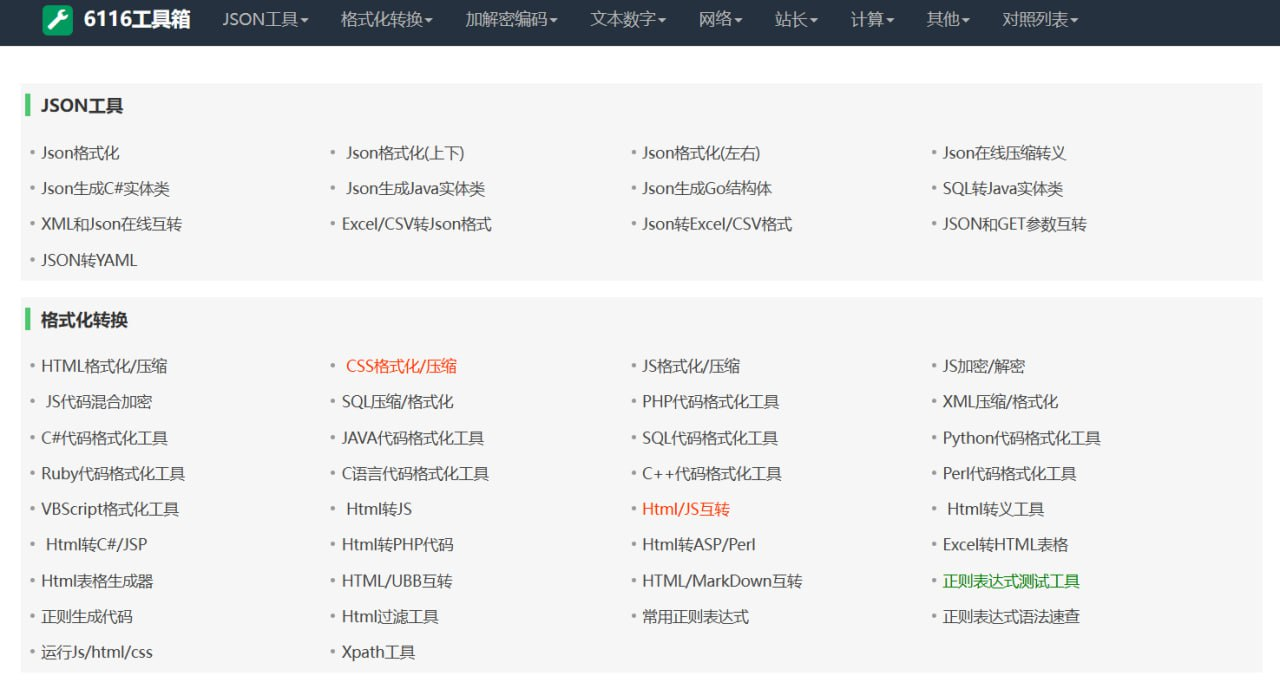Open the red Html/JS互转 link
The width and height of the screenshot is (1280, 682).
[686, 509]
